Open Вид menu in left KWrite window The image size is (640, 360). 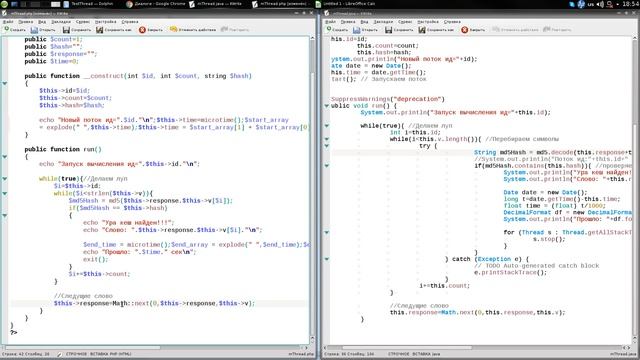tap(42, 22)
